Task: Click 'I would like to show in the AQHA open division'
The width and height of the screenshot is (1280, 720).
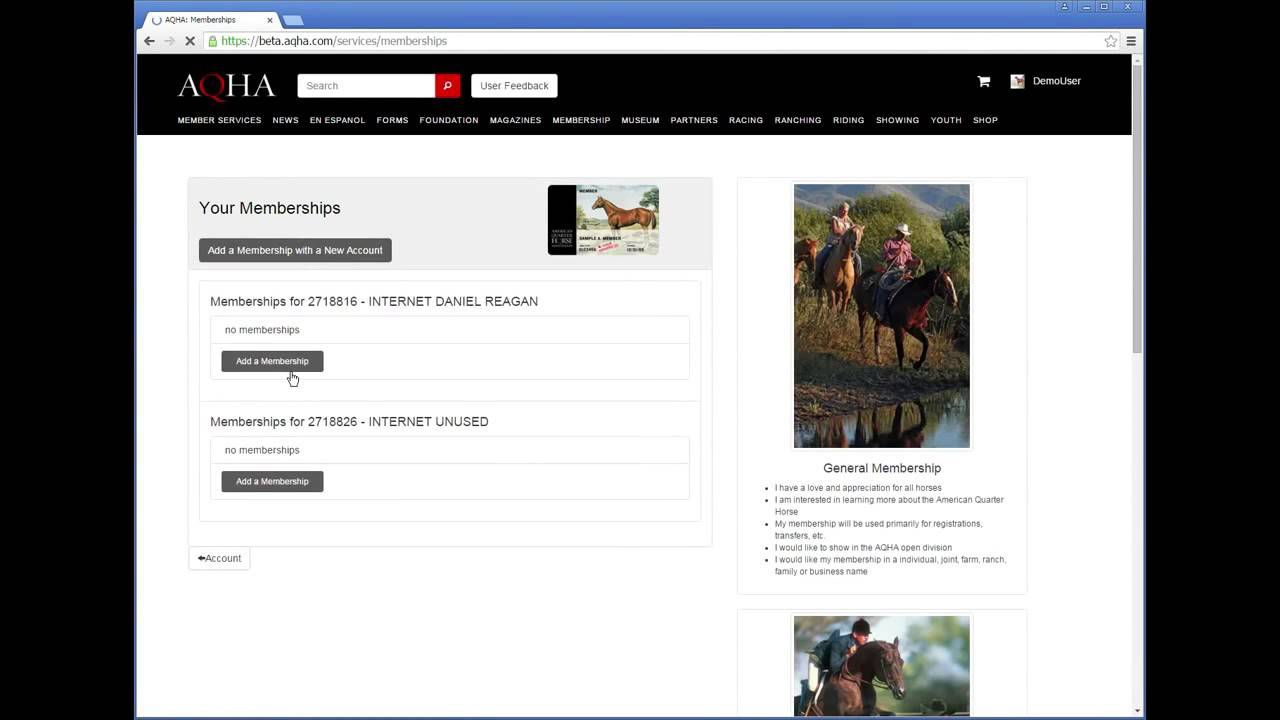Action: [863, 548]
